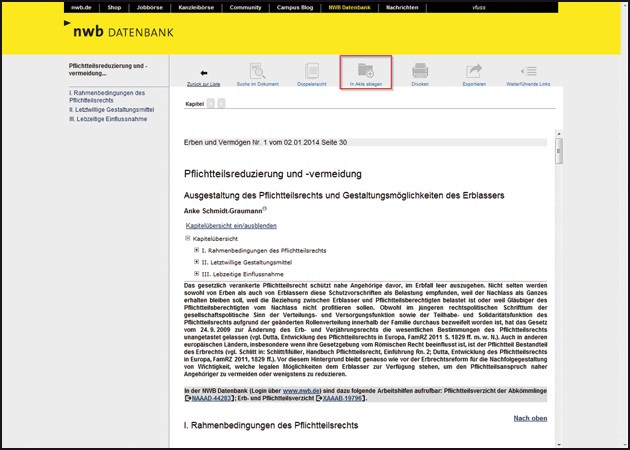Collapse the 'Kapitelübersicht' tree node
Viewport: 630px width, 450px height.
pyautogui.click(x=188, y=239)
